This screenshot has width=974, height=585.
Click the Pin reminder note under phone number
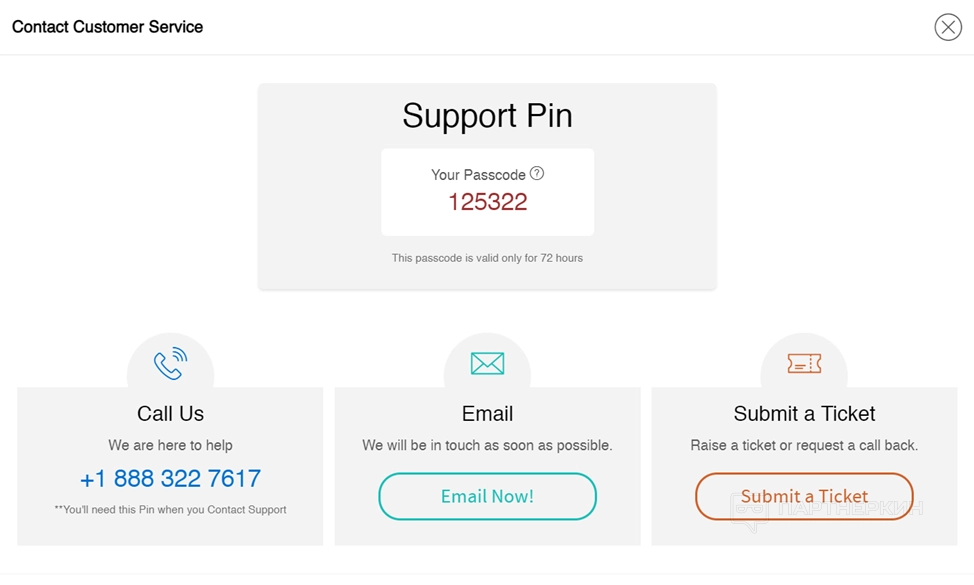170,510
